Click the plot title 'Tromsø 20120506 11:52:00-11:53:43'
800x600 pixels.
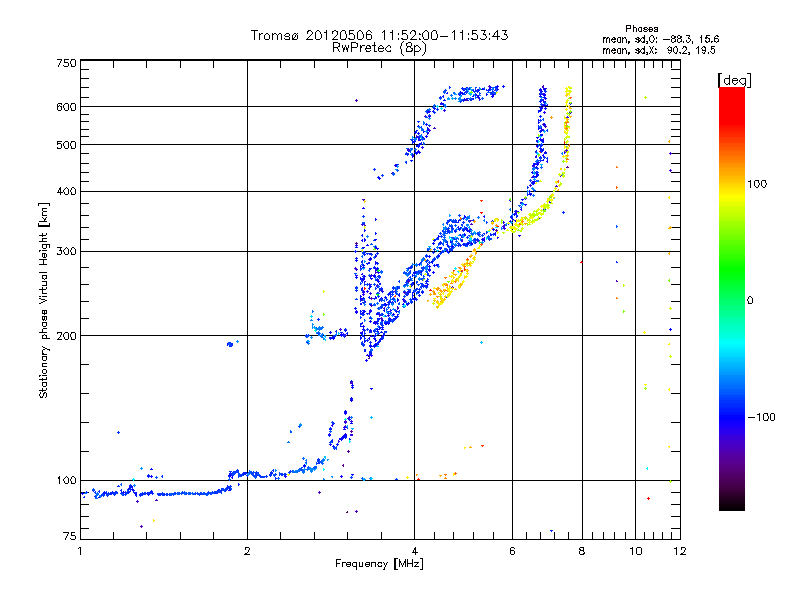click(x=379, y=35)
